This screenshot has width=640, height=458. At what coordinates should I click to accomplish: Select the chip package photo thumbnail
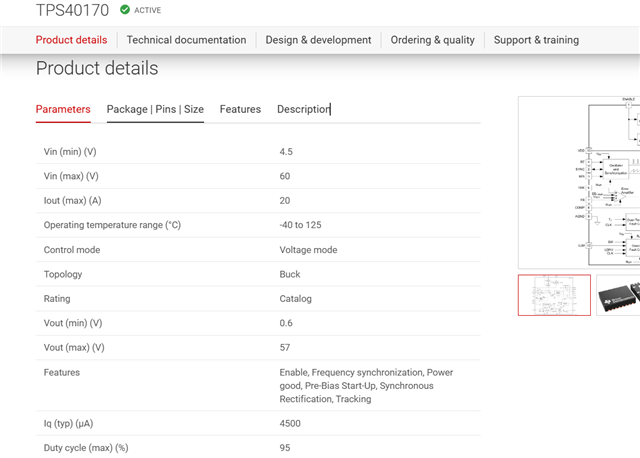(x=619, y=294)
